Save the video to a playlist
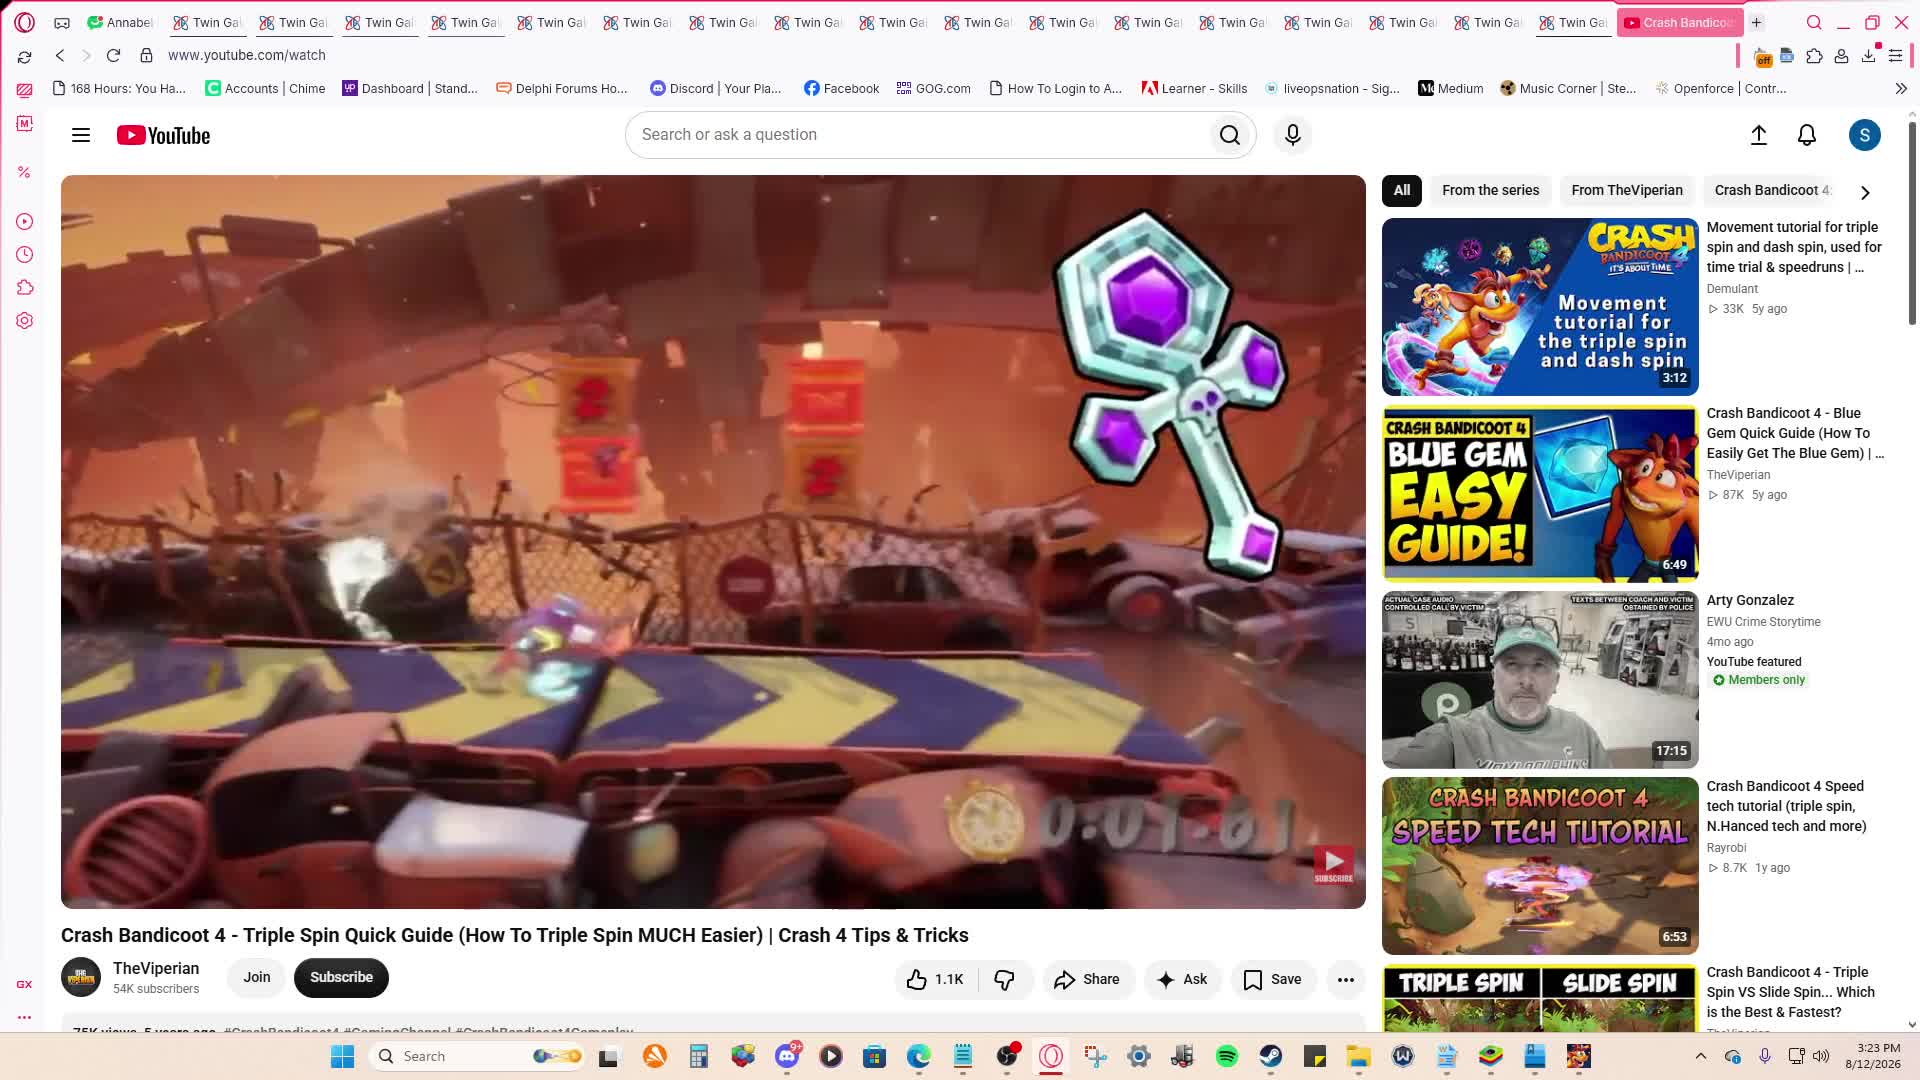 pyautogui.click(x=1272, y=979)
